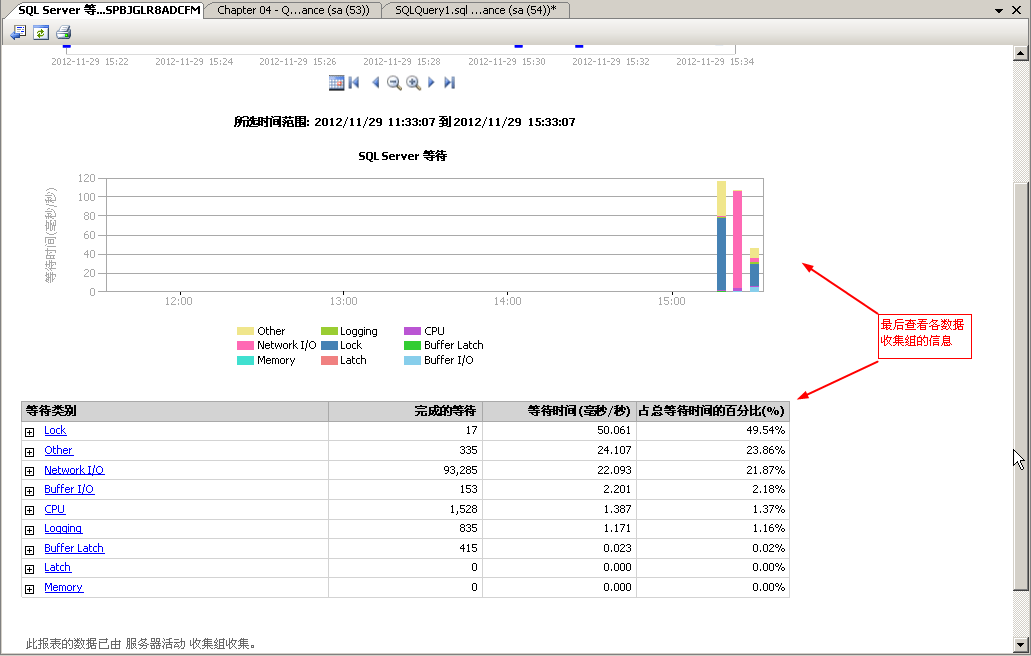Open the Latch wait link
The height and width of the screenshot is (656, 1031).
(57, 567)
